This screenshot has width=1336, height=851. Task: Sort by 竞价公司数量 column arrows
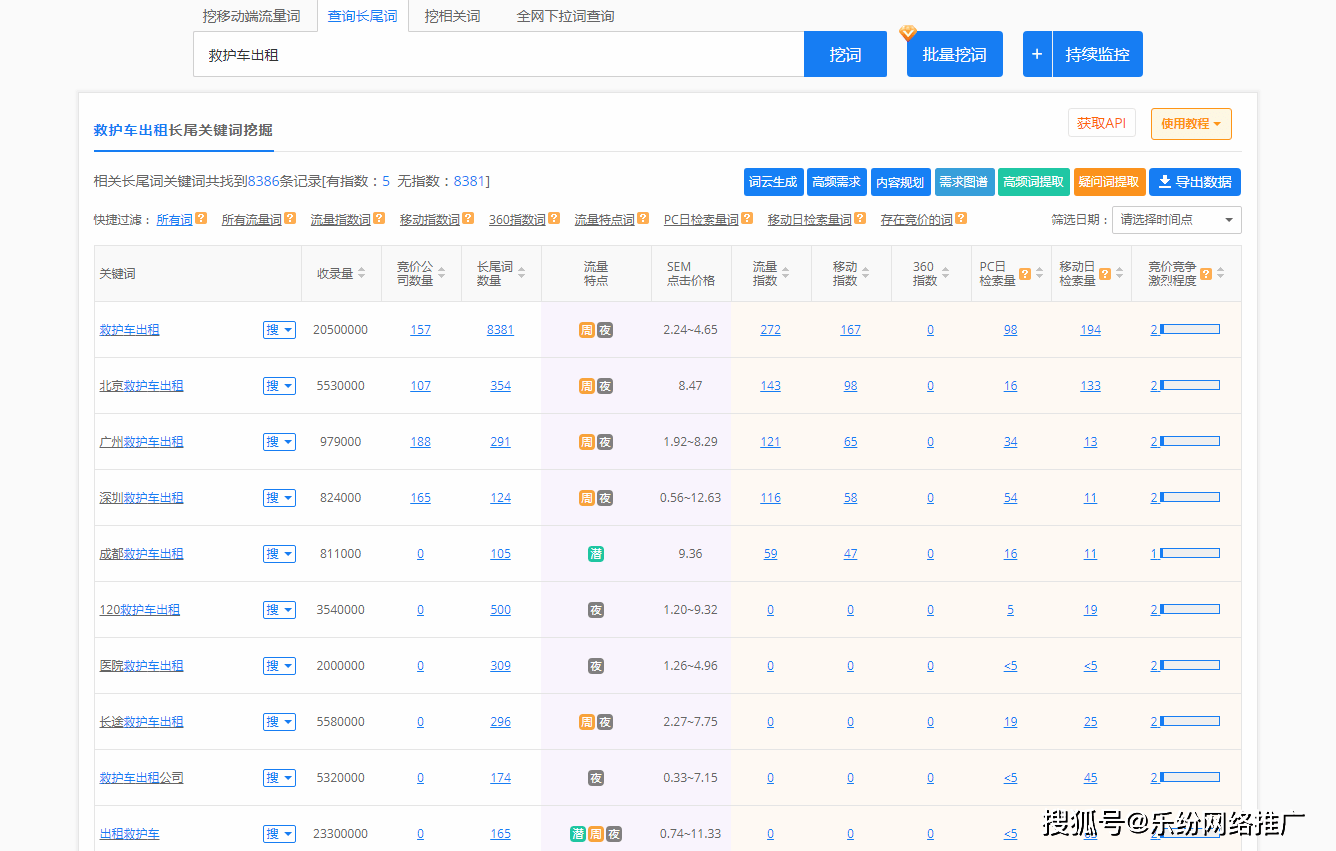(x=441, y=273)
